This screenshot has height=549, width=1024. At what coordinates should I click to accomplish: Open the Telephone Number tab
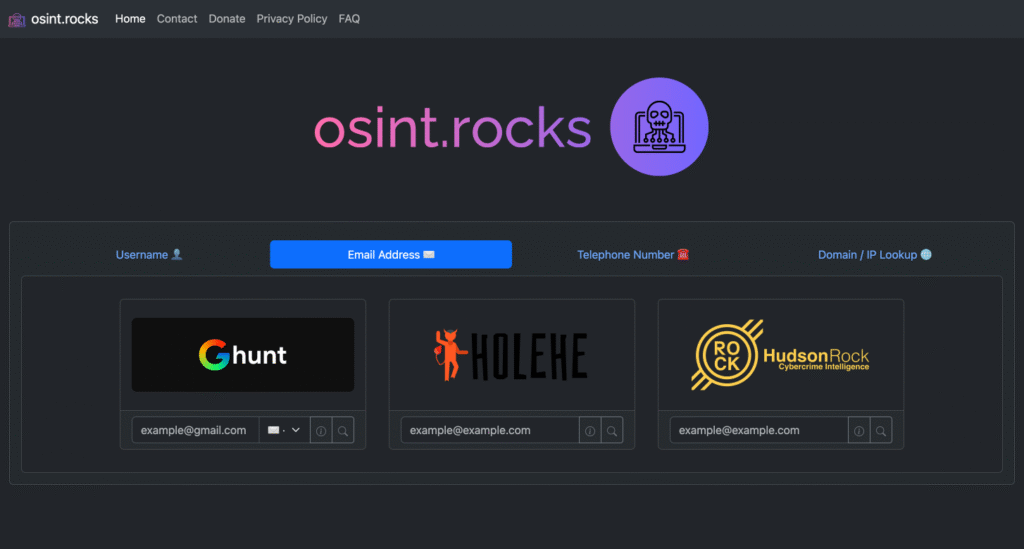[x=633, y=255]
